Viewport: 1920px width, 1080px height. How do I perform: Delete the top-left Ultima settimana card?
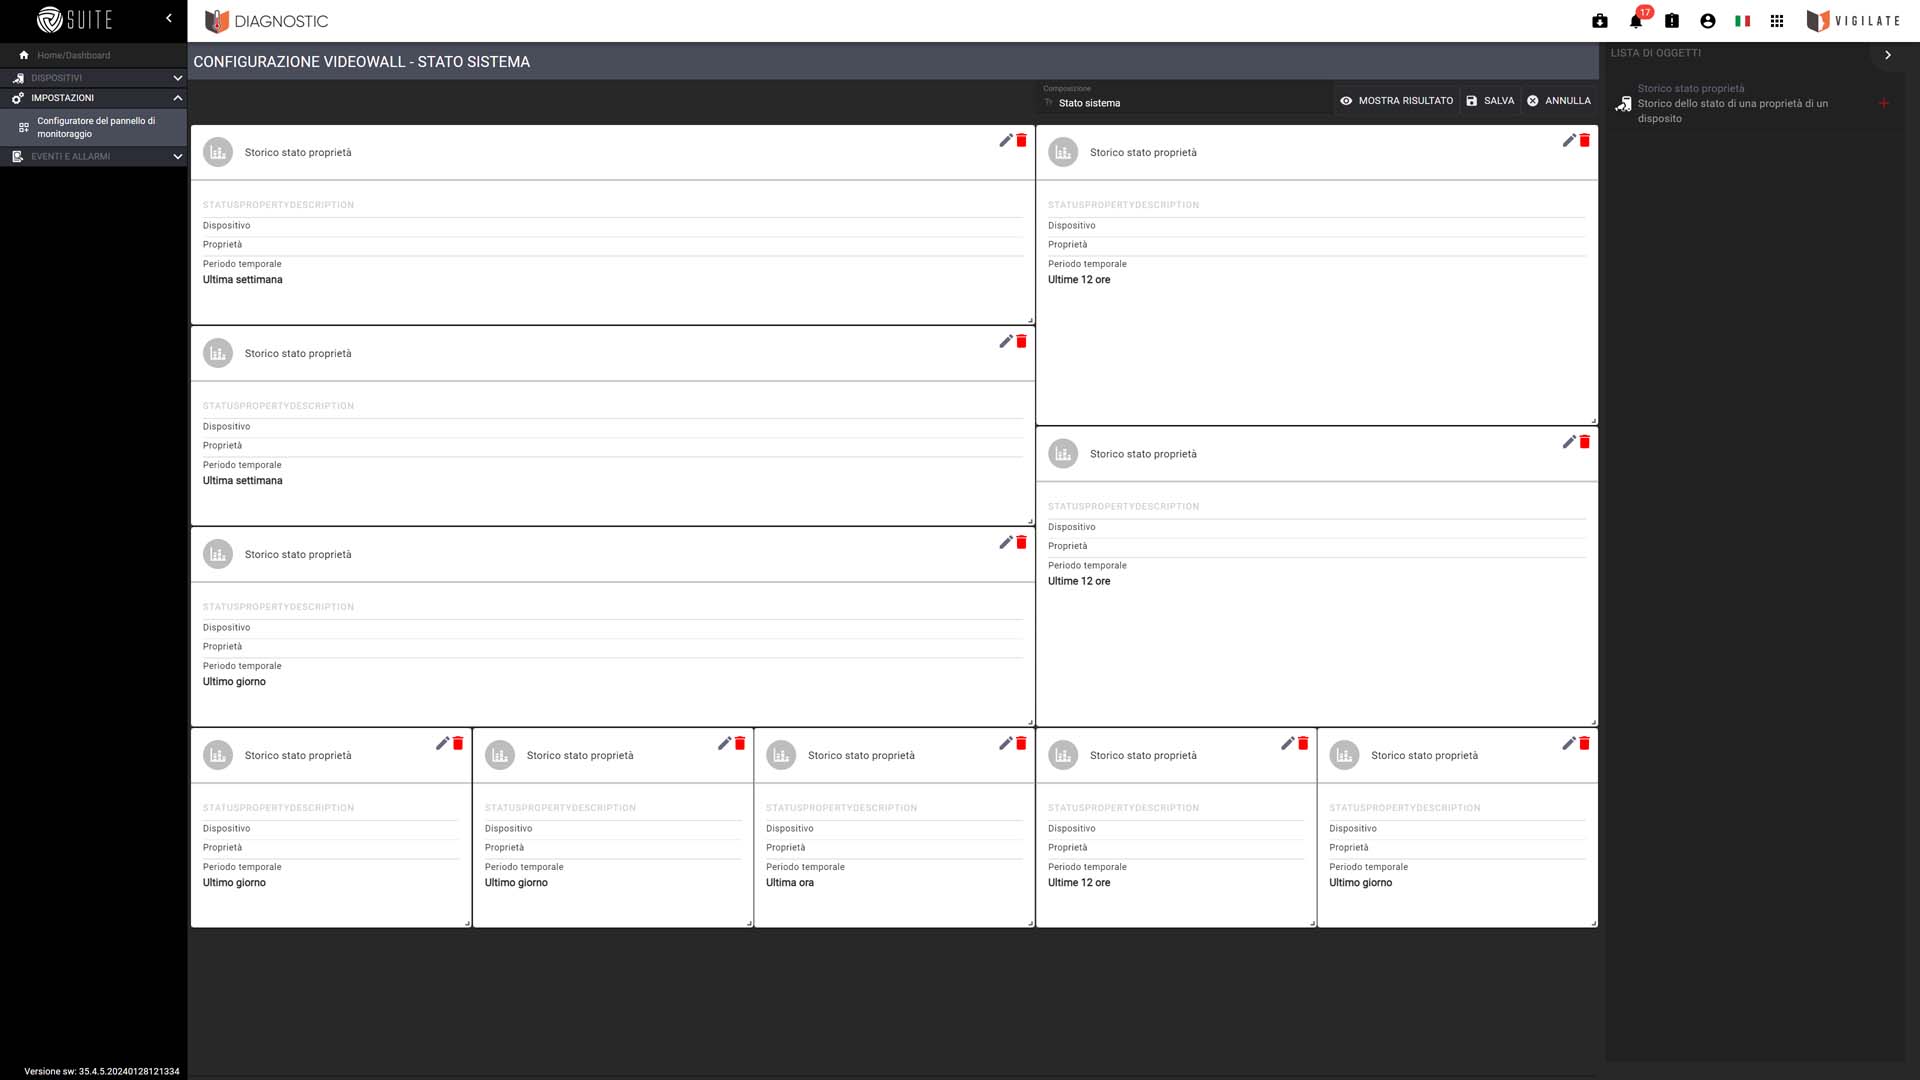coord(1022,141)
